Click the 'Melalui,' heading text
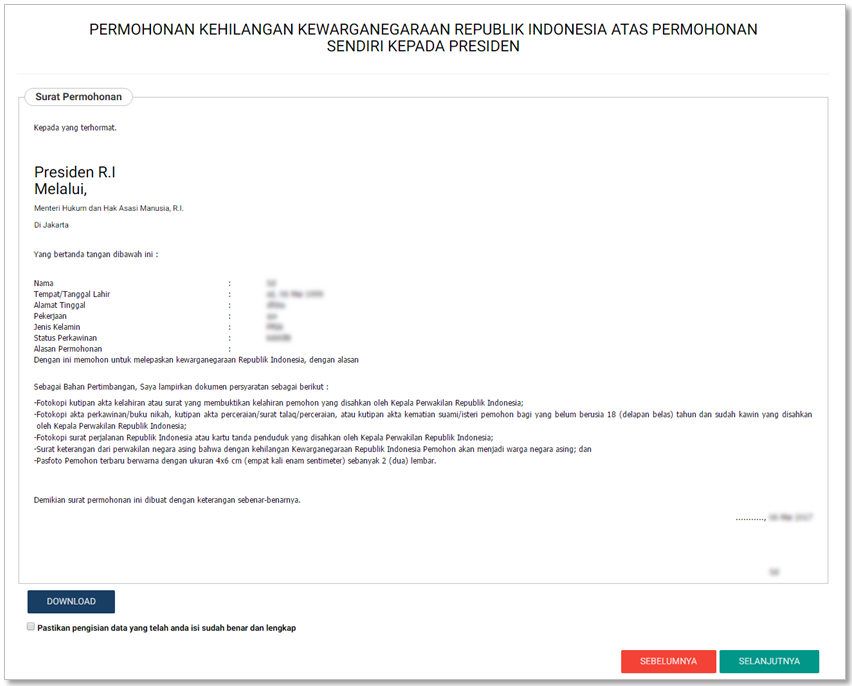The height and width of the screenshot is (686, 852). pos(61,188)
